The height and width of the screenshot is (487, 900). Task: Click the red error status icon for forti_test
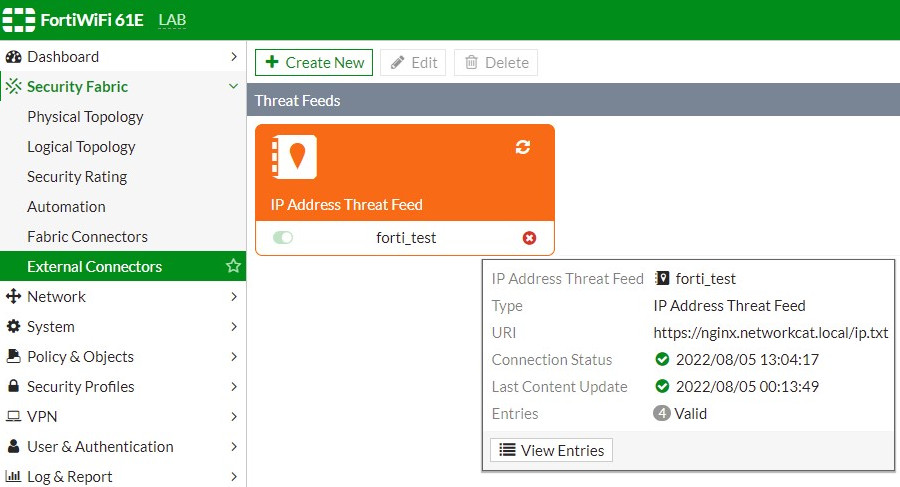(x=529, y=238)
